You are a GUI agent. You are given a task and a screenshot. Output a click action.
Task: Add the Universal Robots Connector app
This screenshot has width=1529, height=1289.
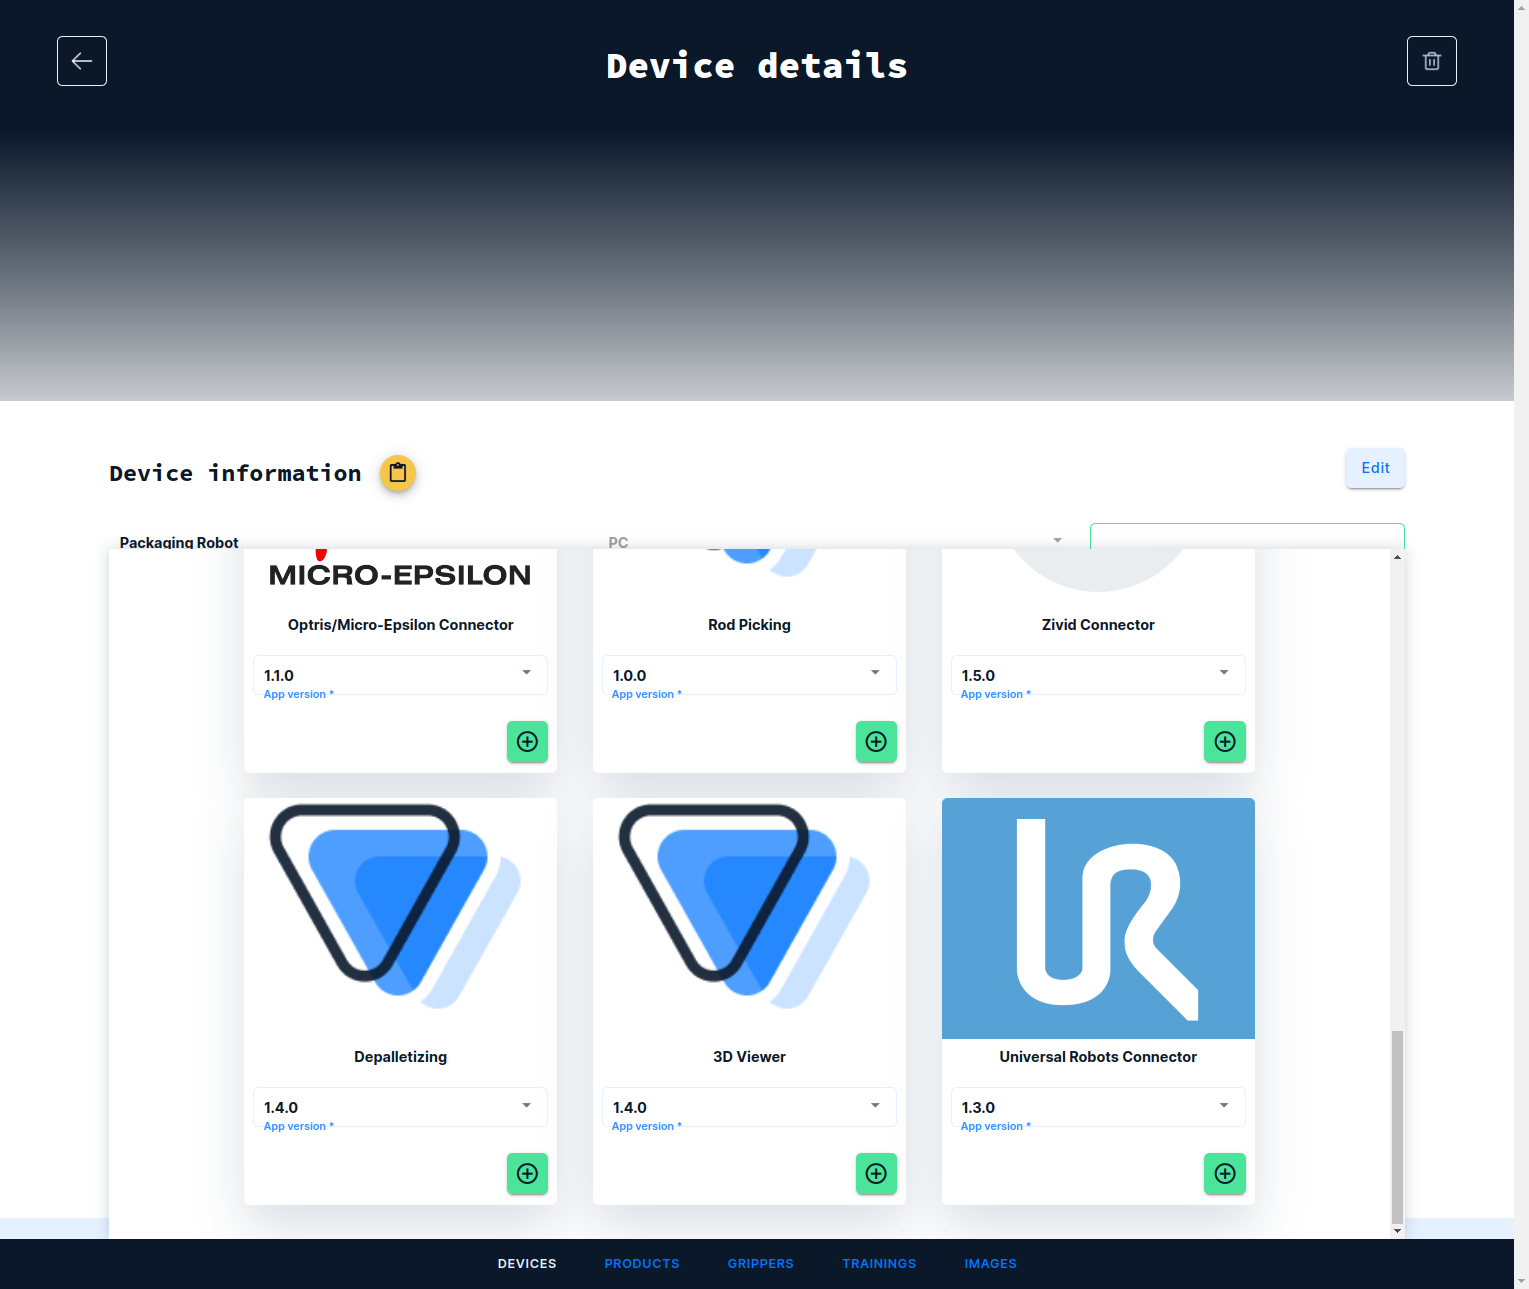[x=1224, y=1174]
